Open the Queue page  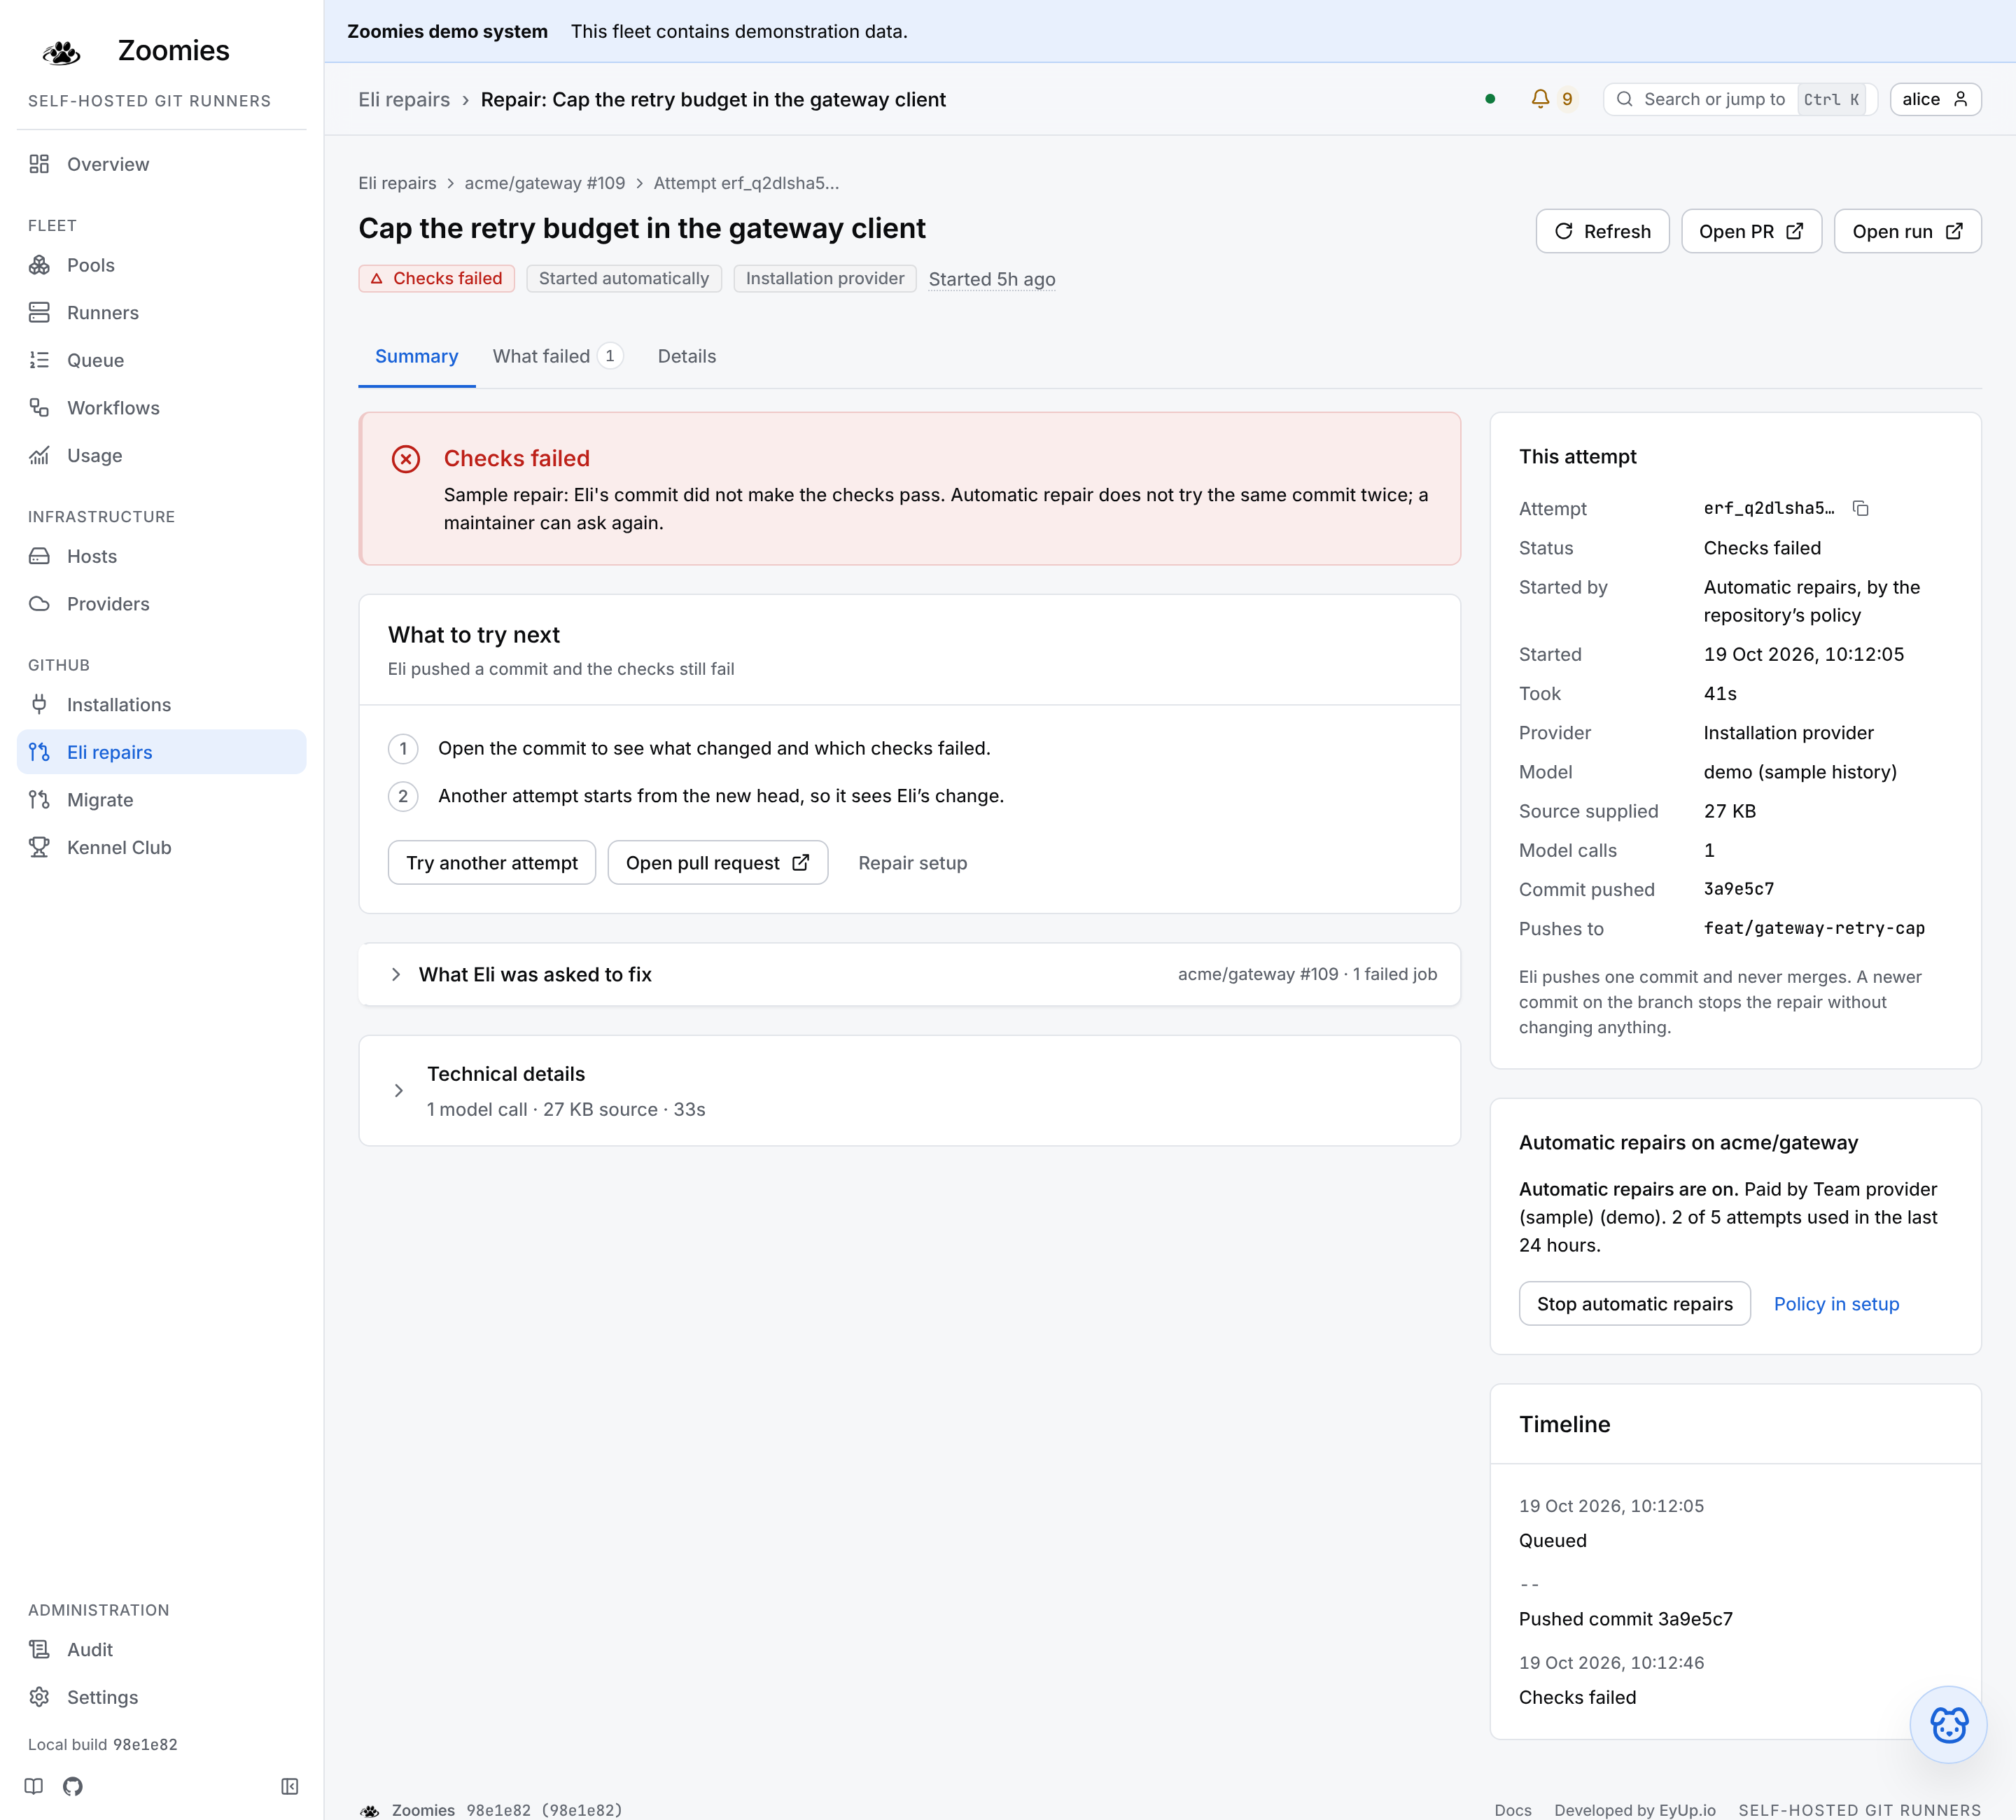coord(161,360)
